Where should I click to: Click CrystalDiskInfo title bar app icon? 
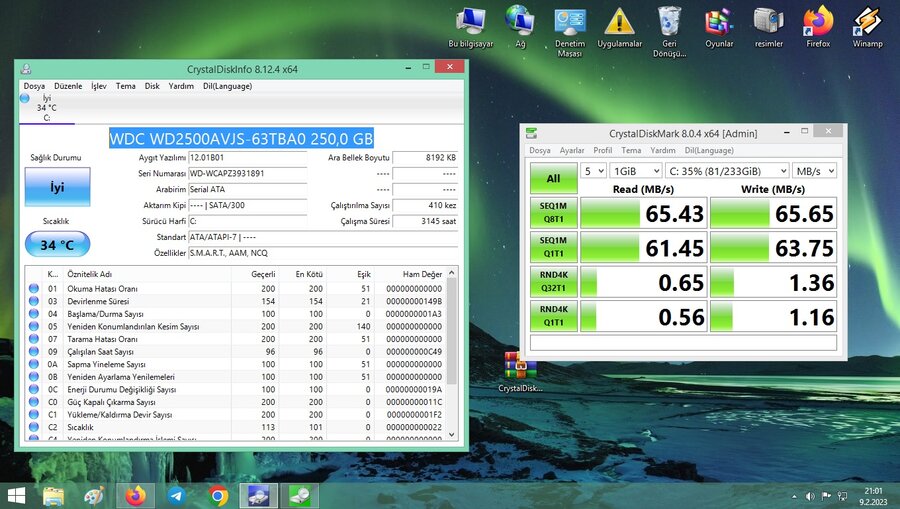click(26, 69)
